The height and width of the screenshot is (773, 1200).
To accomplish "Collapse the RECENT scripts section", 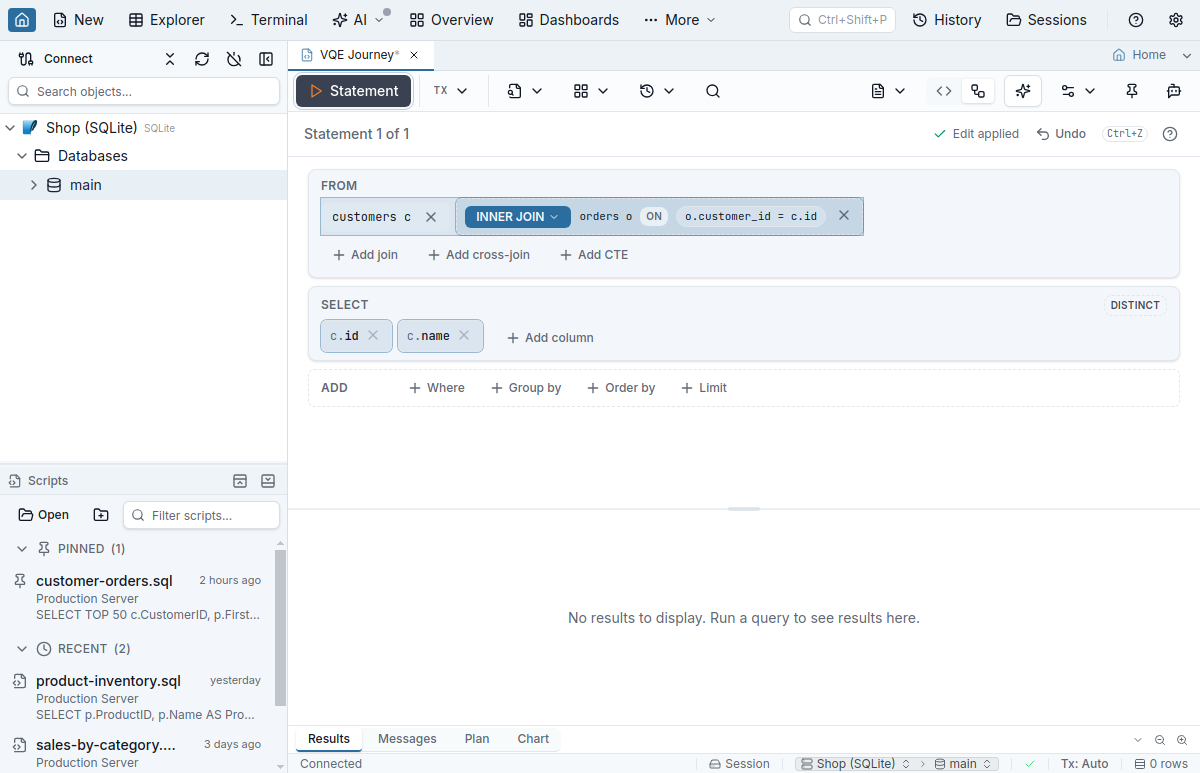I will pyautogui.click(x=22, y=649).
